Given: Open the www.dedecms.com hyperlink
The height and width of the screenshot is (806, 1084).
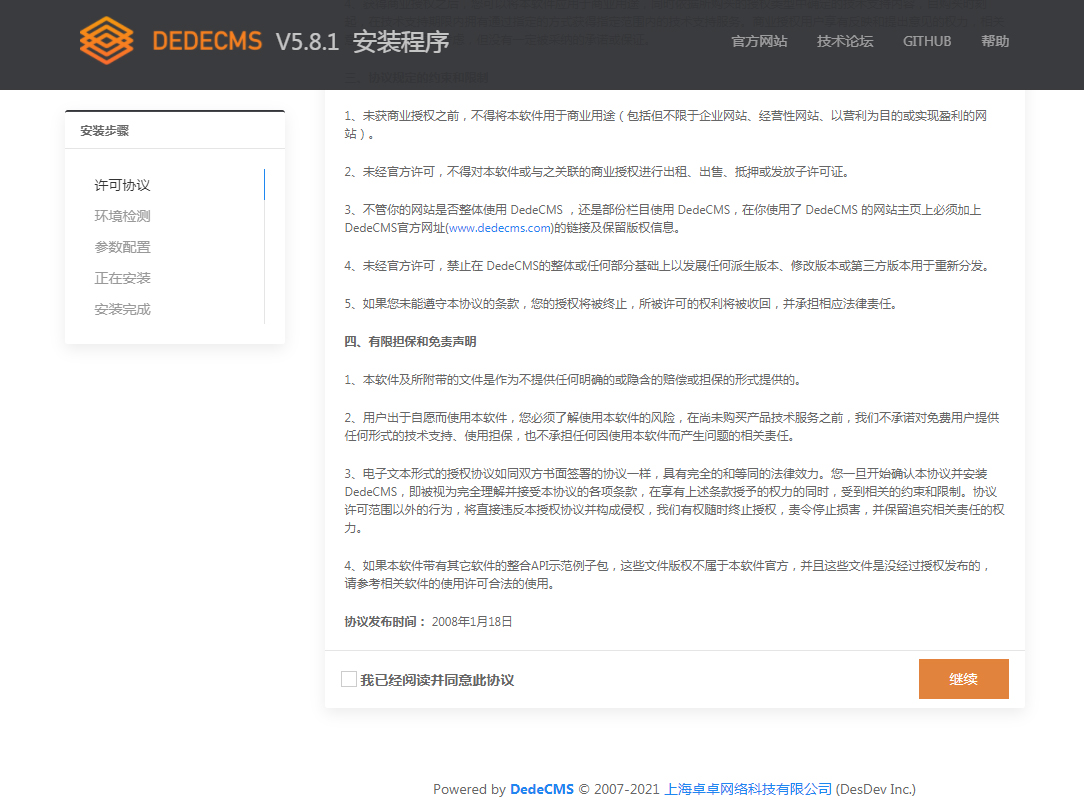Looking at the screenshot, I should pos(500,228).
